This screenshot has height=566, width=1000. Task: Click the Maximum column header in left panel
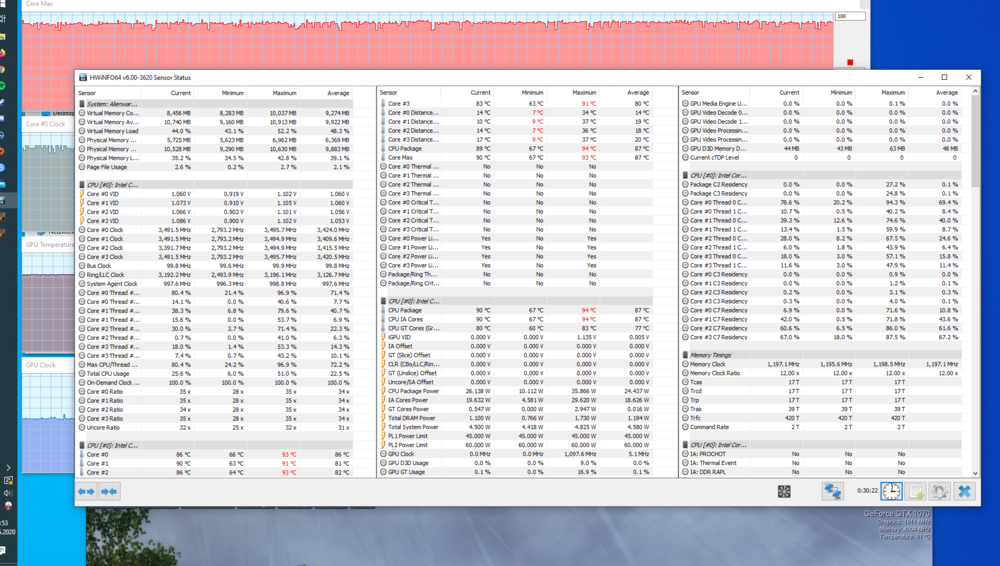point(285,93)
